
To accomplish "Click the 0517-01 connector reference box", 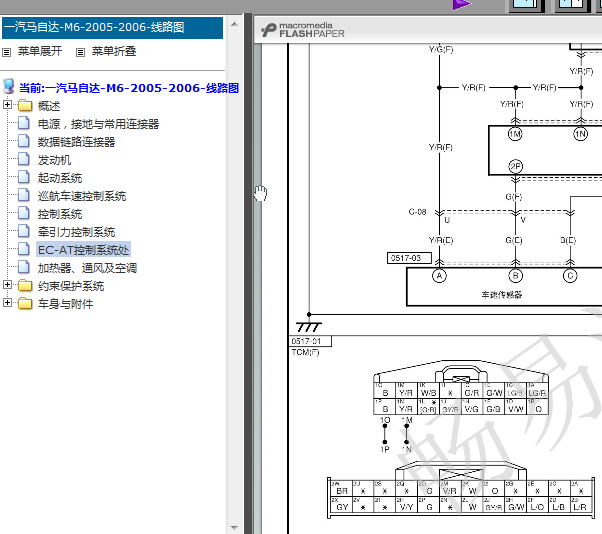I will pos(309,341).
